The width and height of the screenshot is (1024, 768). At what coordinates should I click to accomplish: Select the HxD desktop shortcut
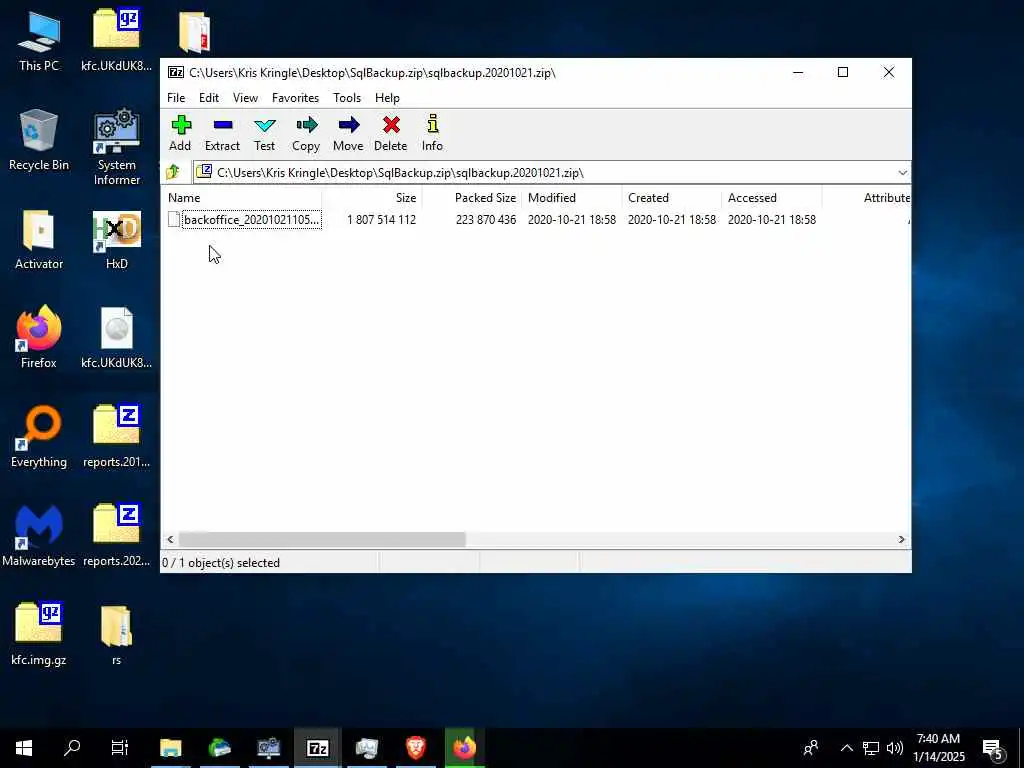pos(116,239)
